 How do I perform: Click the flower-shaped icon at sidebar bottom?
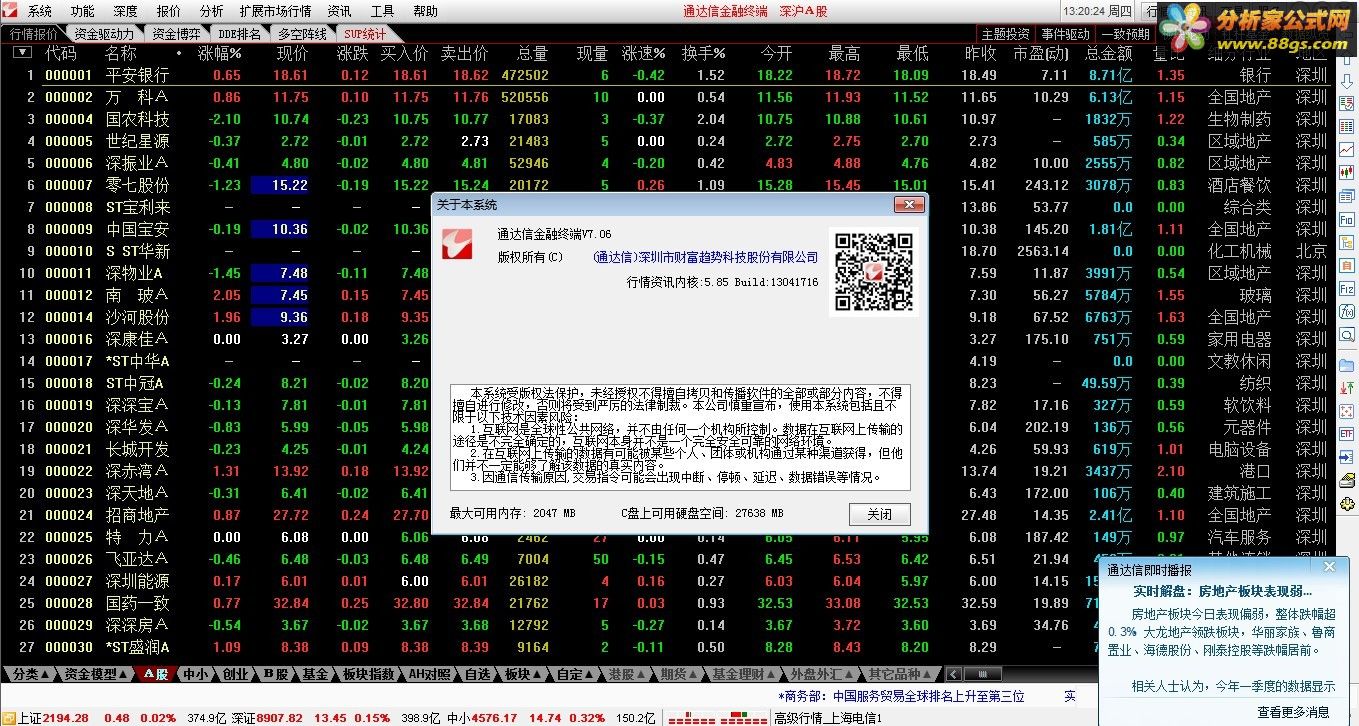coord(1347,503)
